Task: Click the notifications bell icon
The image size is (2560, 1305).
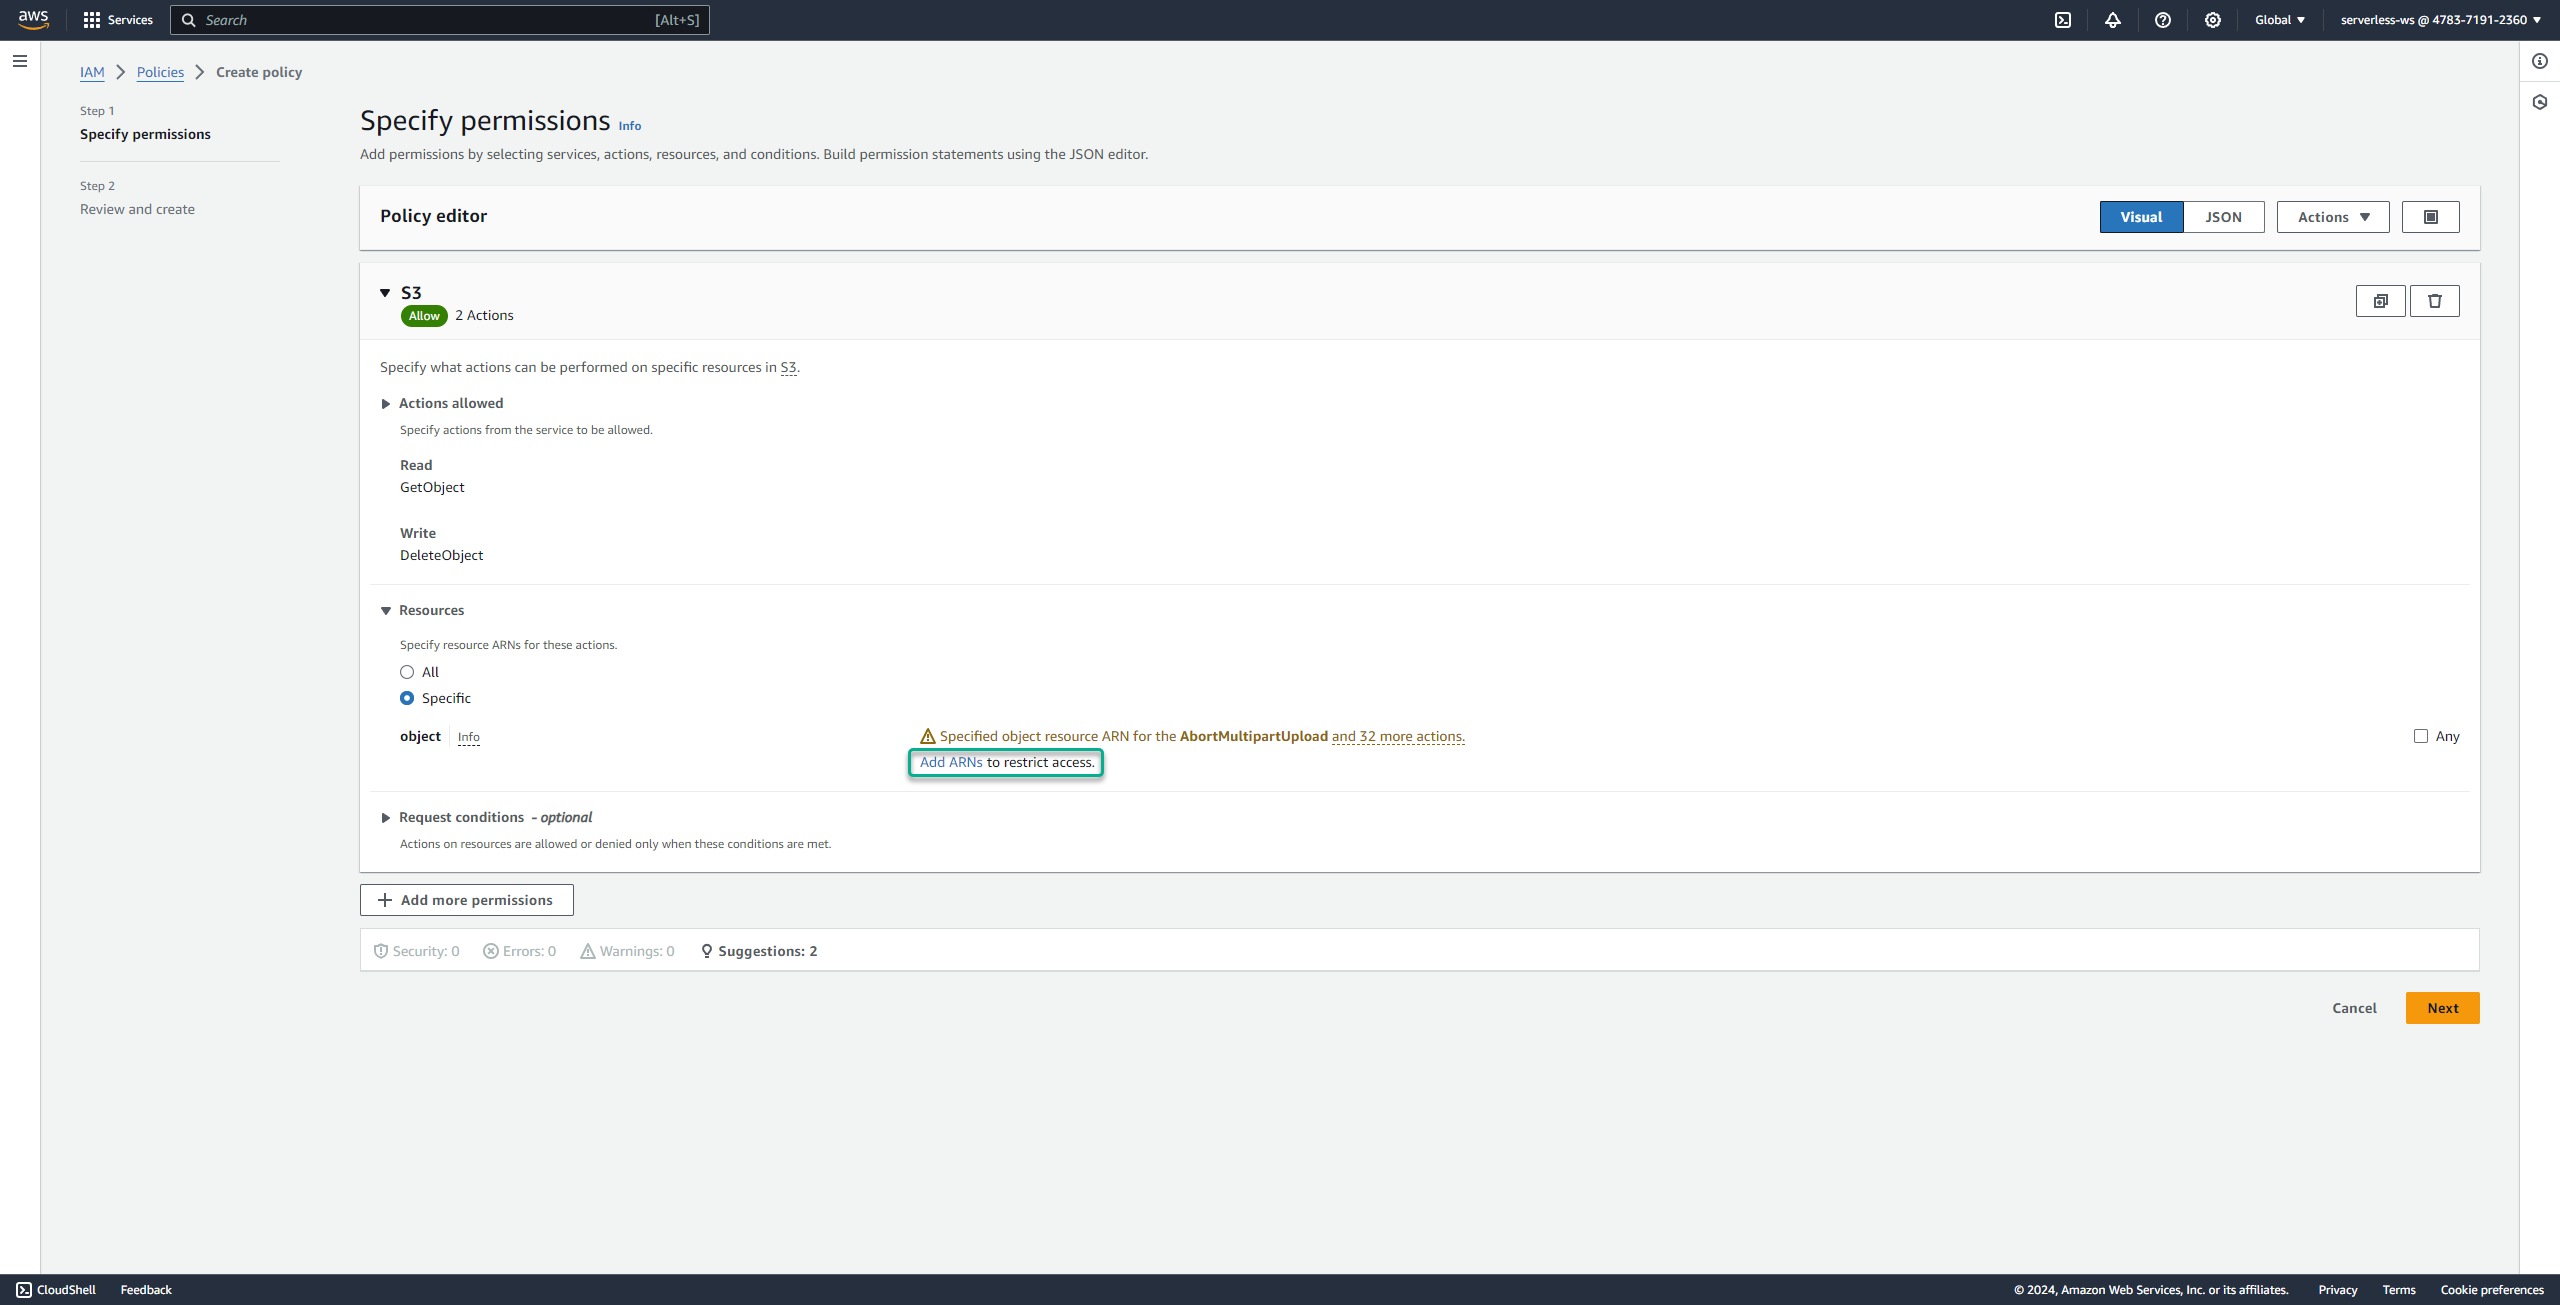Action: [x=2112, y=20]
